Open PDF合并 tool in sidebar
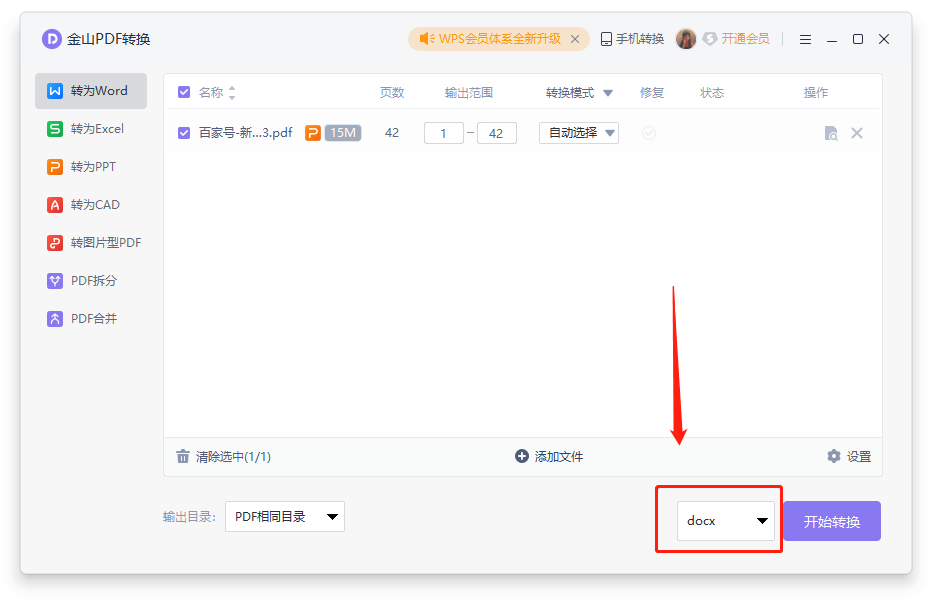 [91, 319]
